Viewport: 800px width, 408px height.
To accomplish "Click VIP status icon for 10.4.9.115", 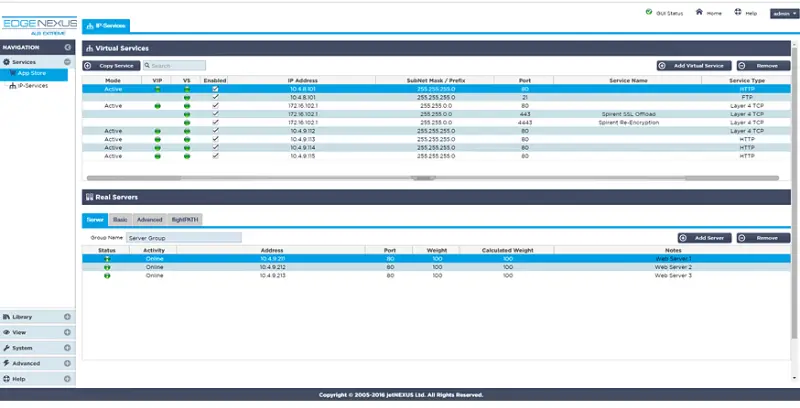I will (x=158, y=156).
